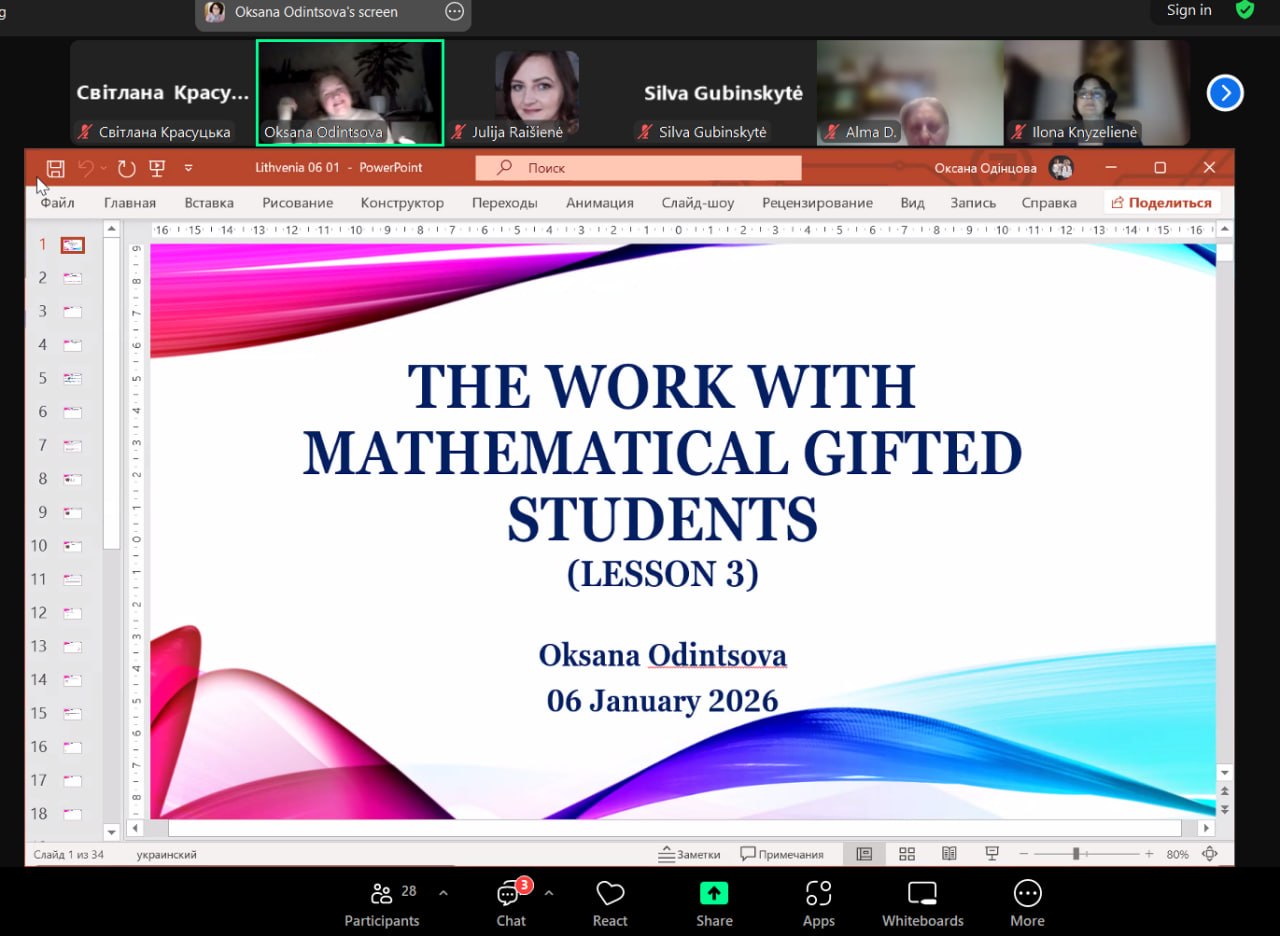The image size is (1280, 936).
Task: Open Quick Access Toolbar customize dropdown
Action: 189,168
